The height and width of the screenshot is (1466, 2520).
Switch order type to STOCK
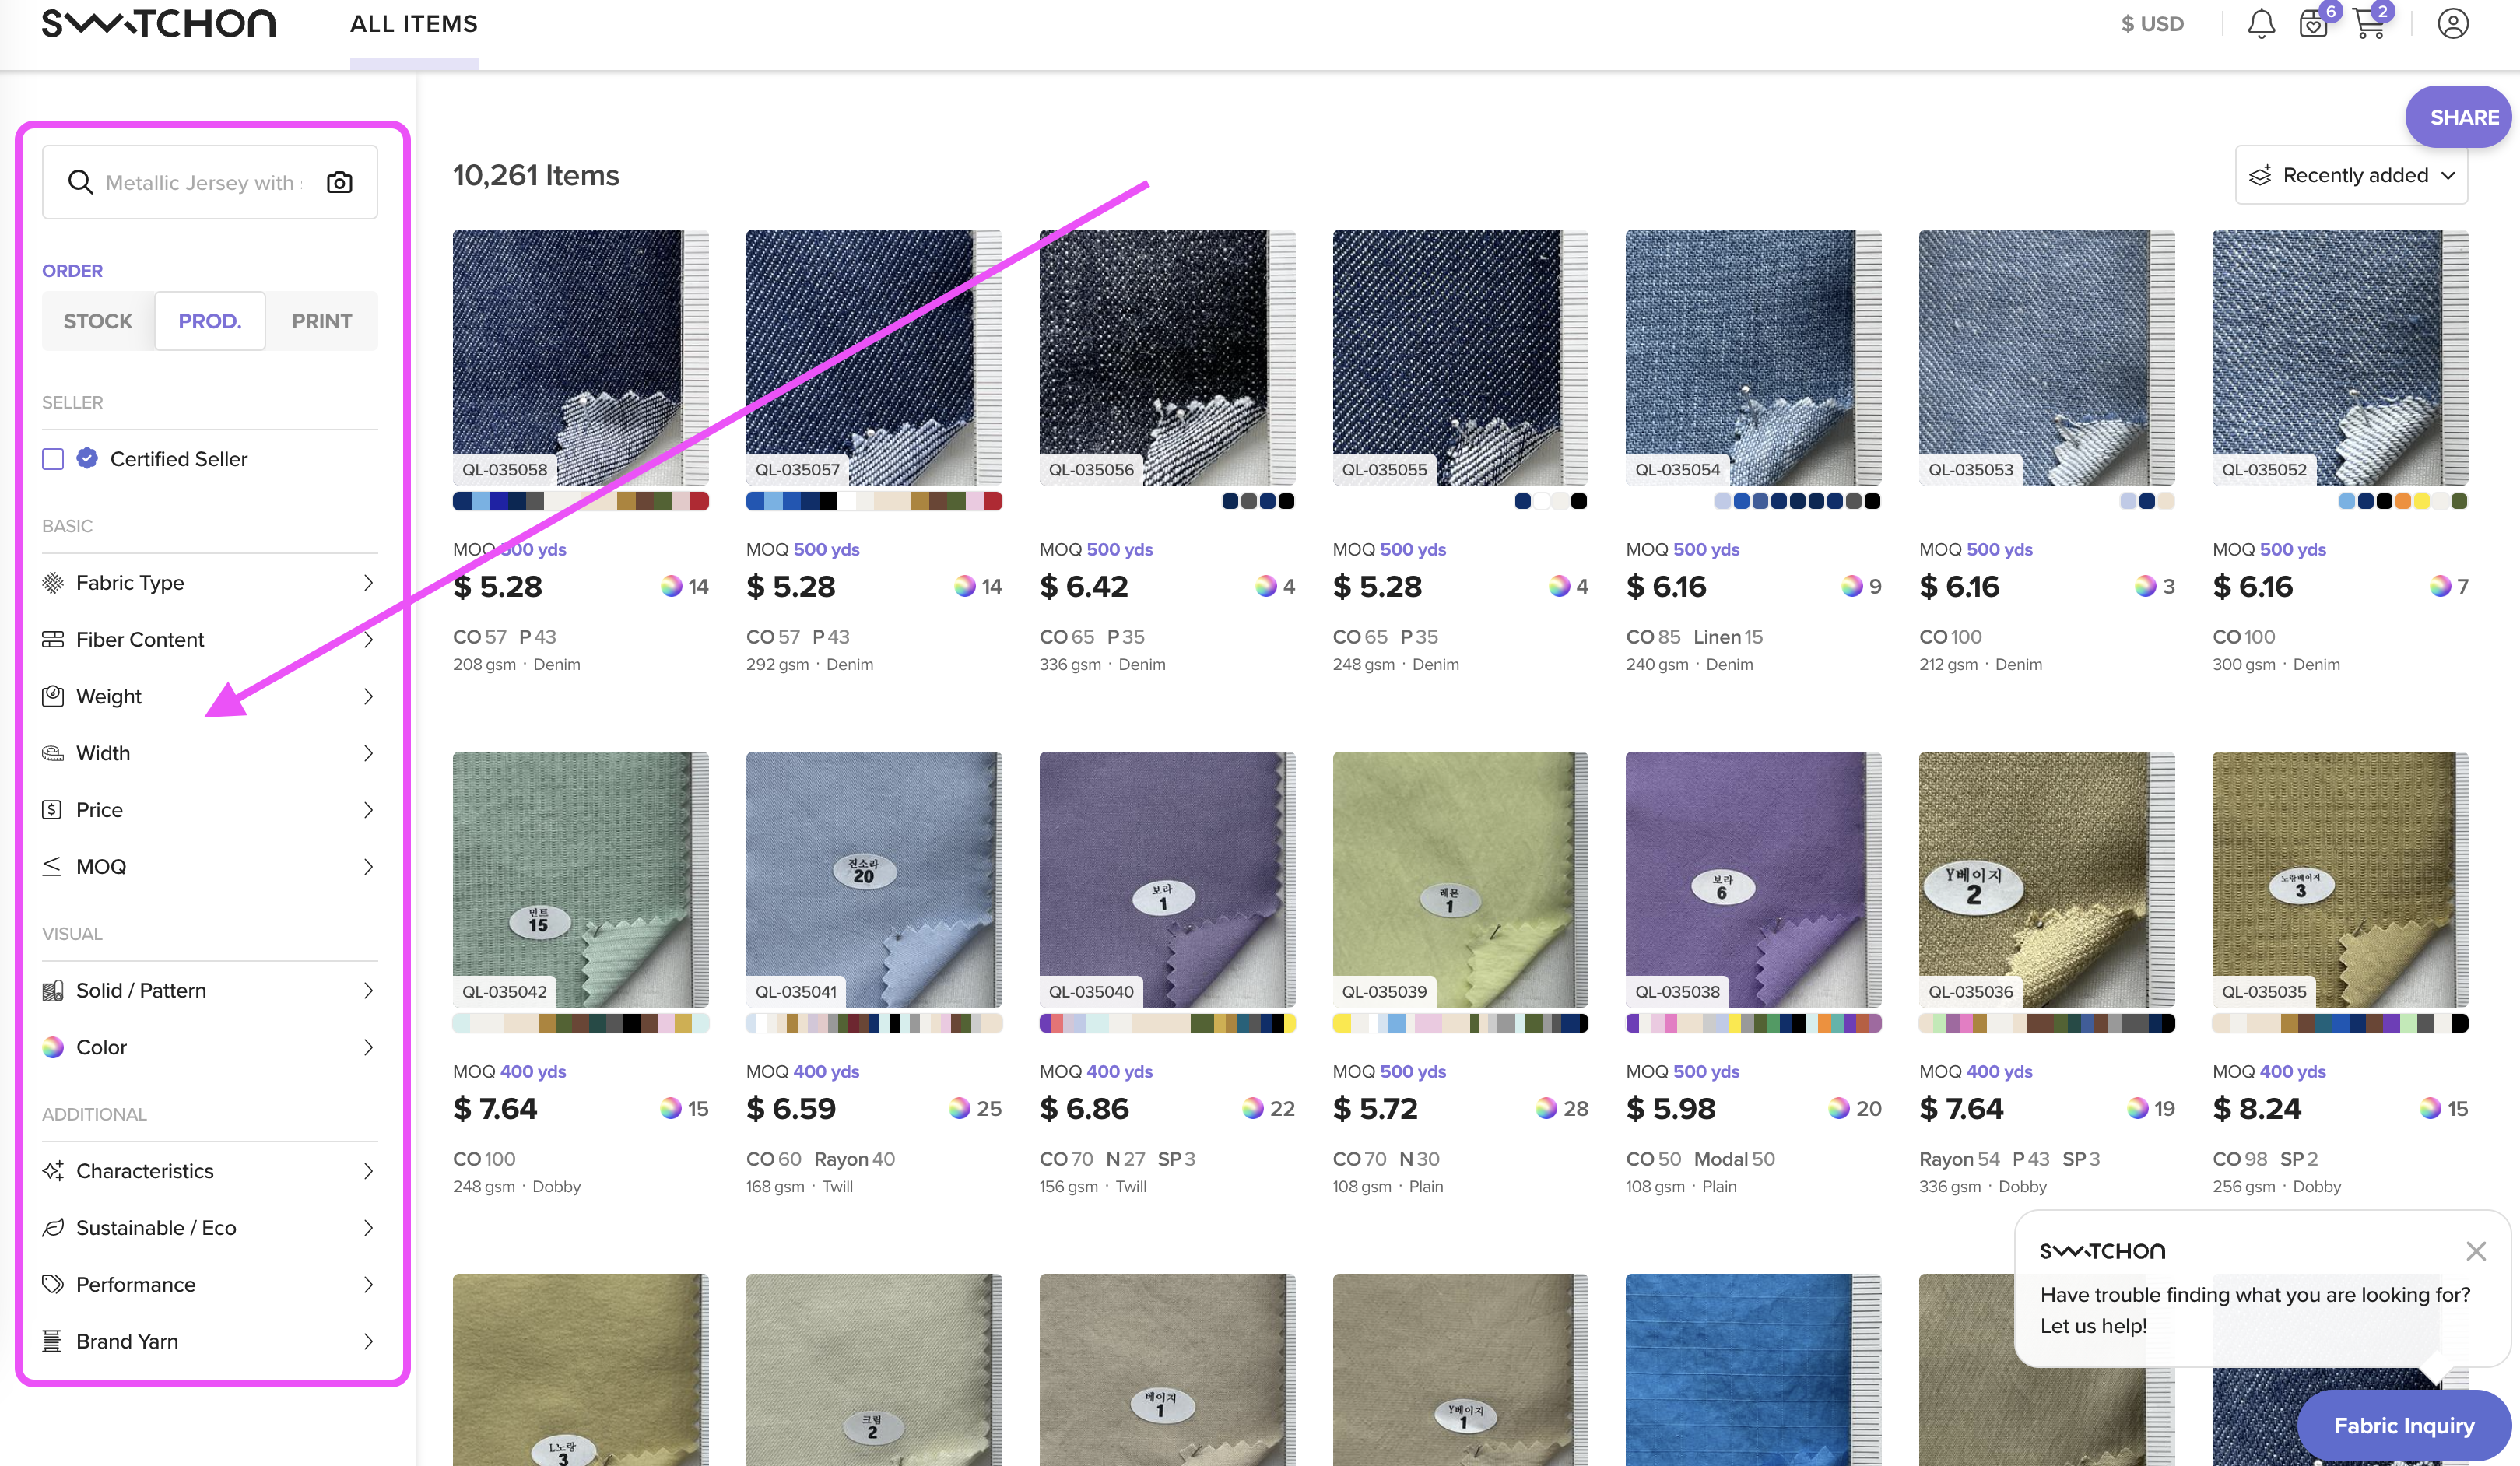pyautogui.click(x=98, y=321)
